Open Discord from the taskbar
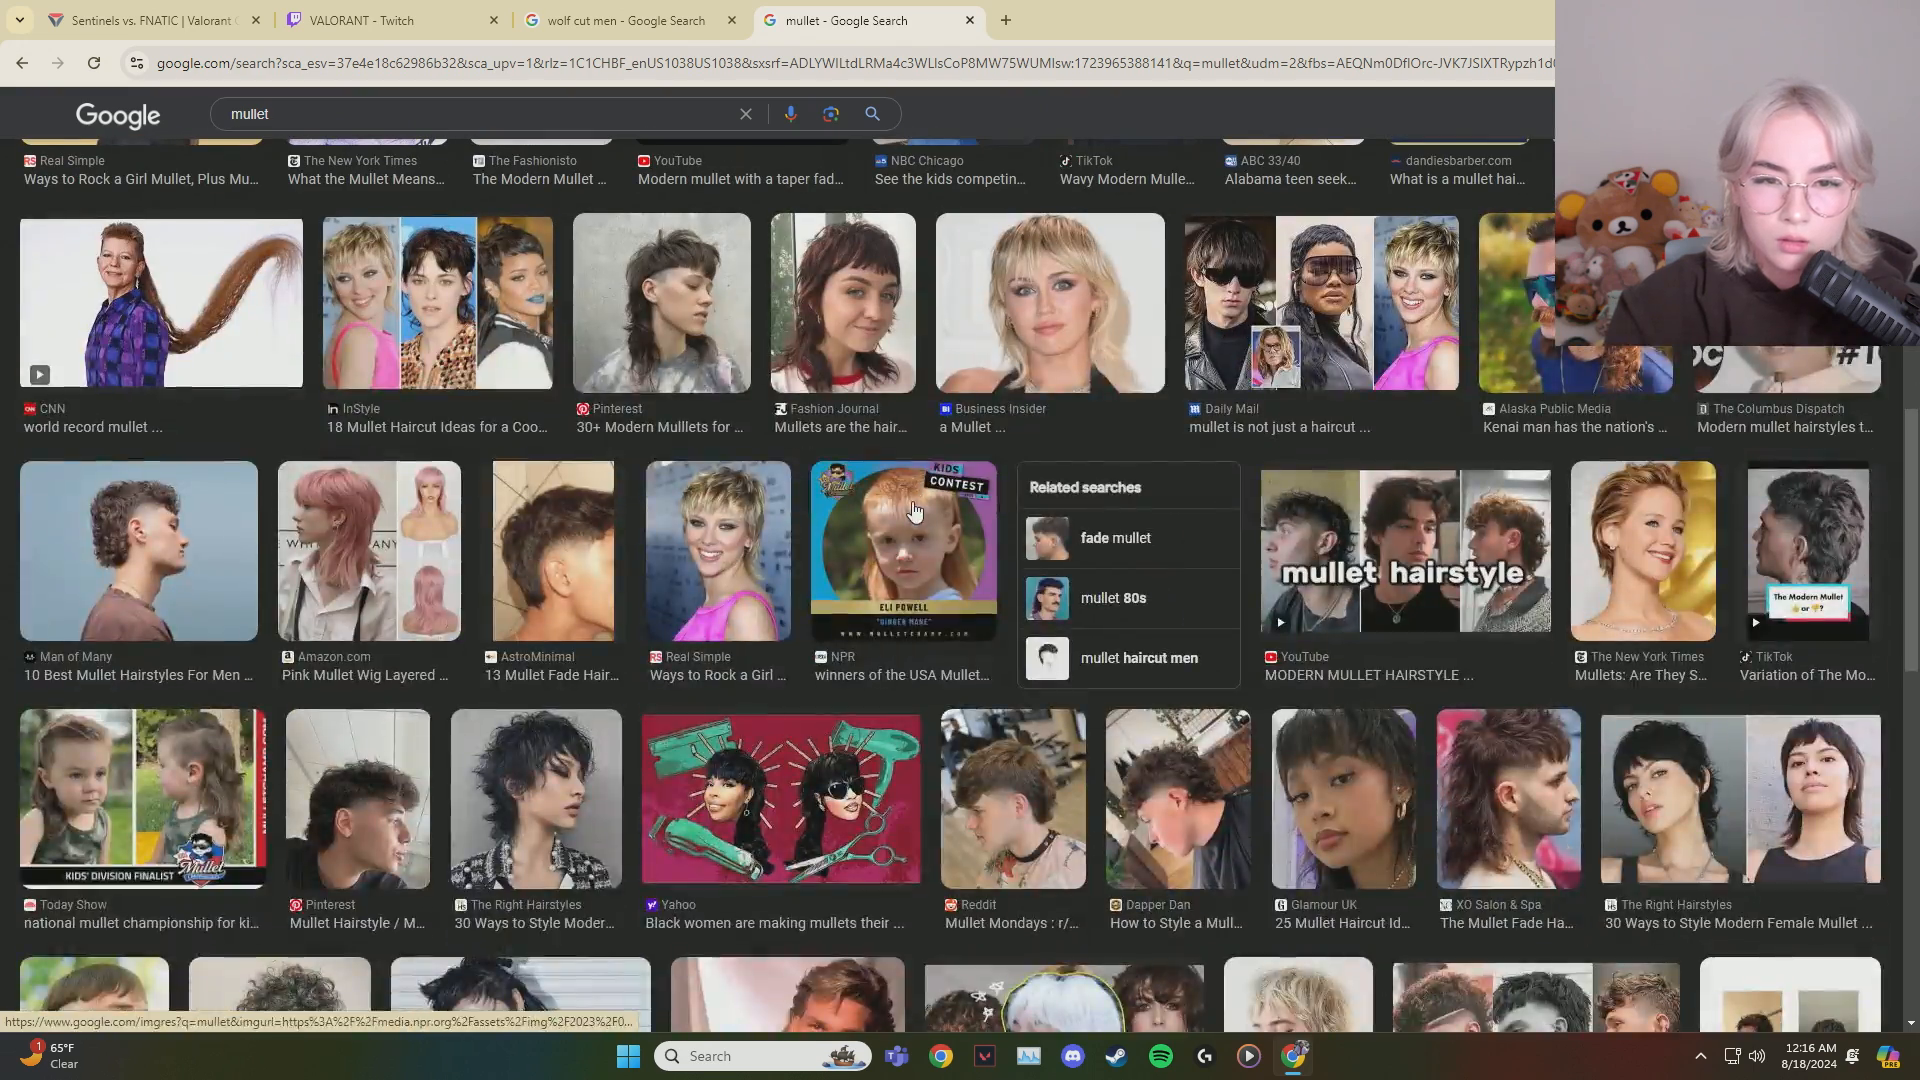Screen dimensions: 1920x1080 (x=1073, y=1056)
